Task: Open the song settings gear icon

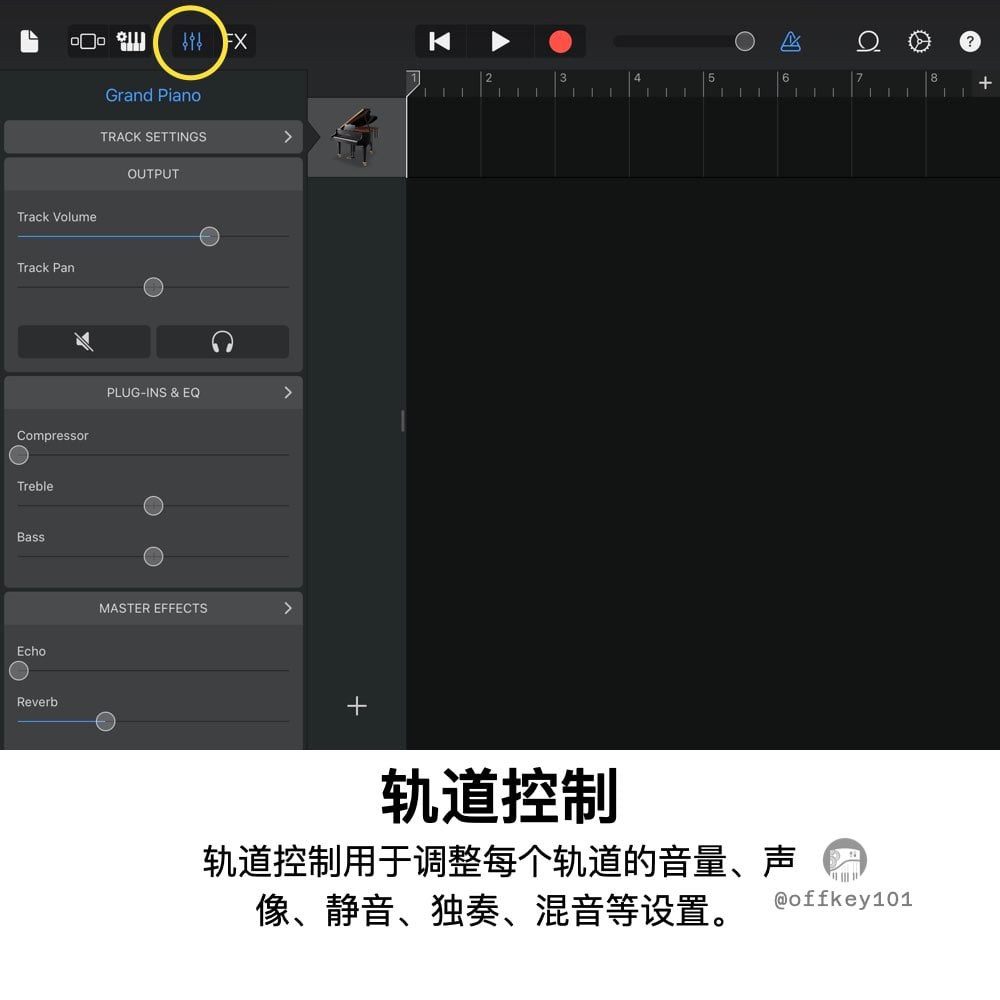Action: coord(919,41)
